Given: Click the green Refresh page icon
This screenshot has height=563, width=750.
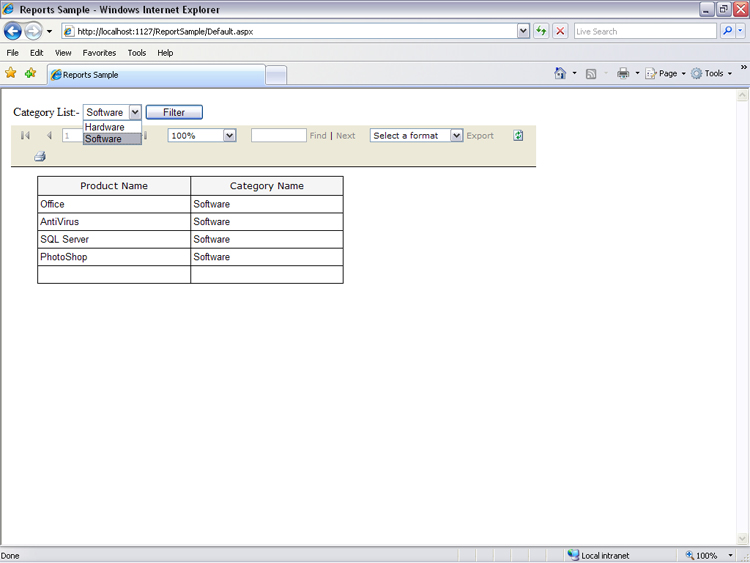Looking at the screenshot, I should (x=541, y=32).
